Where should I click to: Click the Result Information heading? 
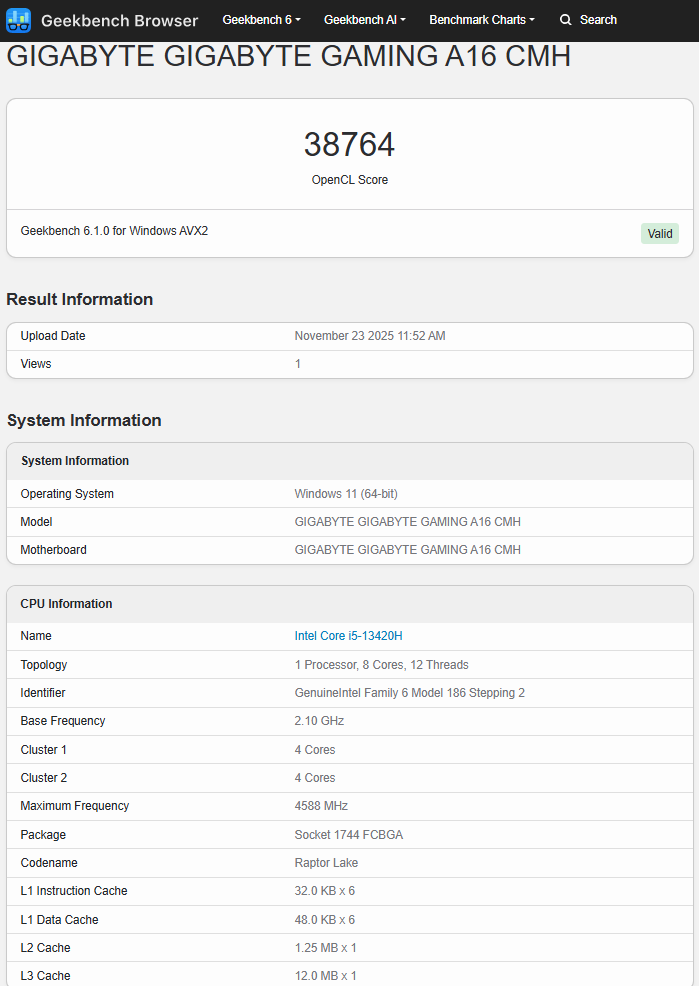coord(80,299)
